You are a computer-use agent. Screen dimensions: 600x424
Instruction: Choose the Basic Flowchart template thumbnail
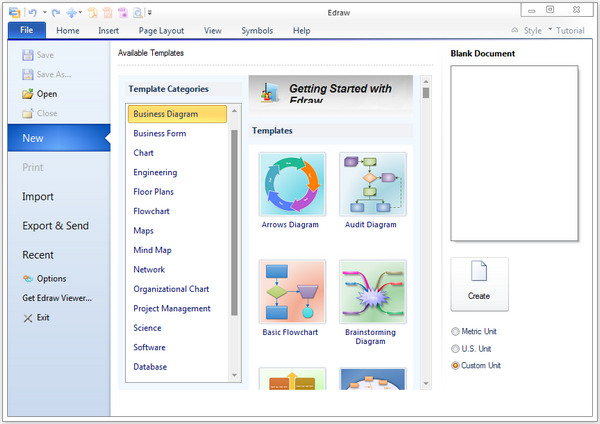pyautogui.click(x=292, y=292)
